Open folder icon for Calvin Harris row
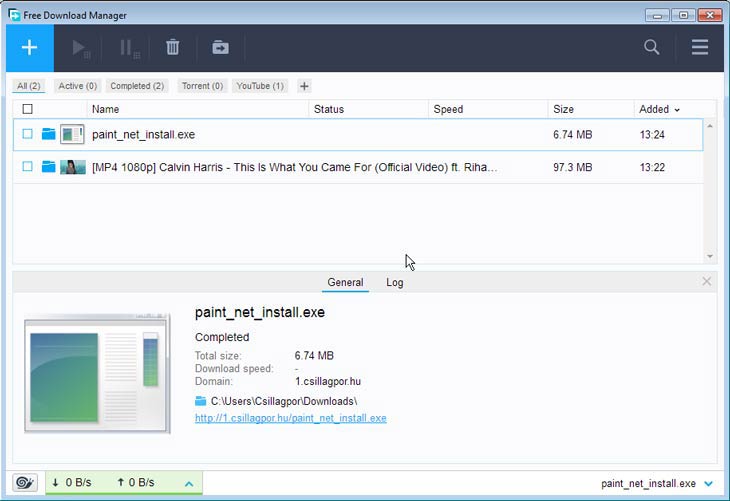The height and width of the screenshot is (501, 730). 48,167
